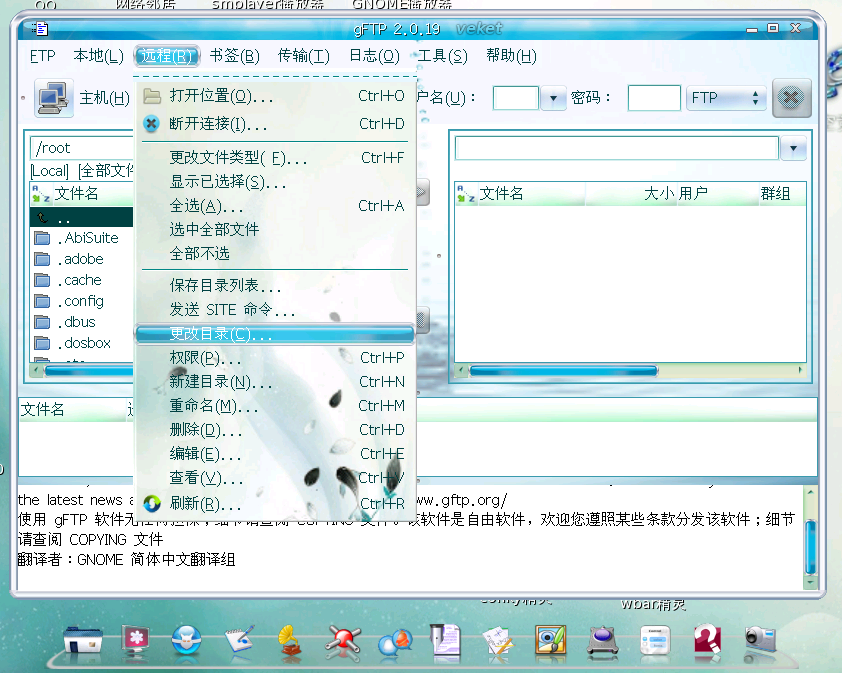Open the blue browser dock icon
Image resolution: width=842 pixels, height=673 pixels.
coord(186,640)
